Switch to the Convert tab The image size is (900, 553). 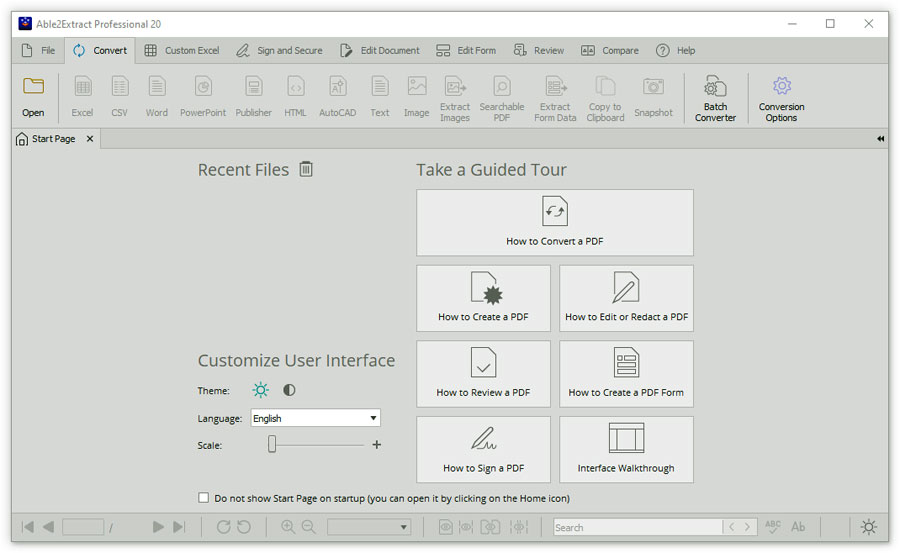coord(100,51)
